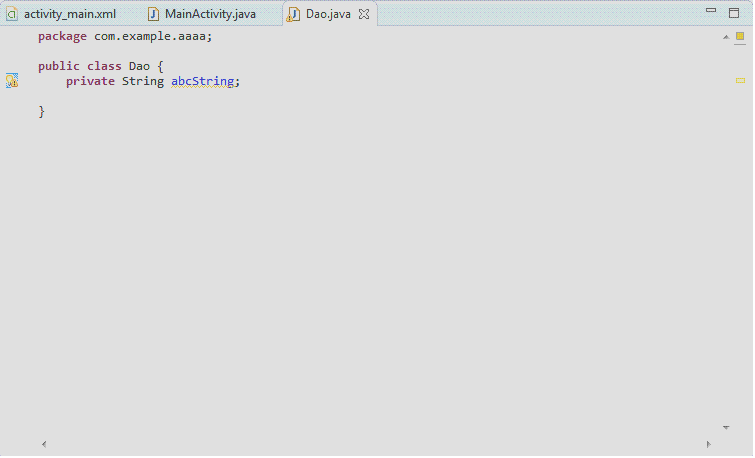The width and height of the screenshot is (755, 458).
Task: Select the Dao.java editor tab
Action: pyautogui.click(x=328, y=14)
